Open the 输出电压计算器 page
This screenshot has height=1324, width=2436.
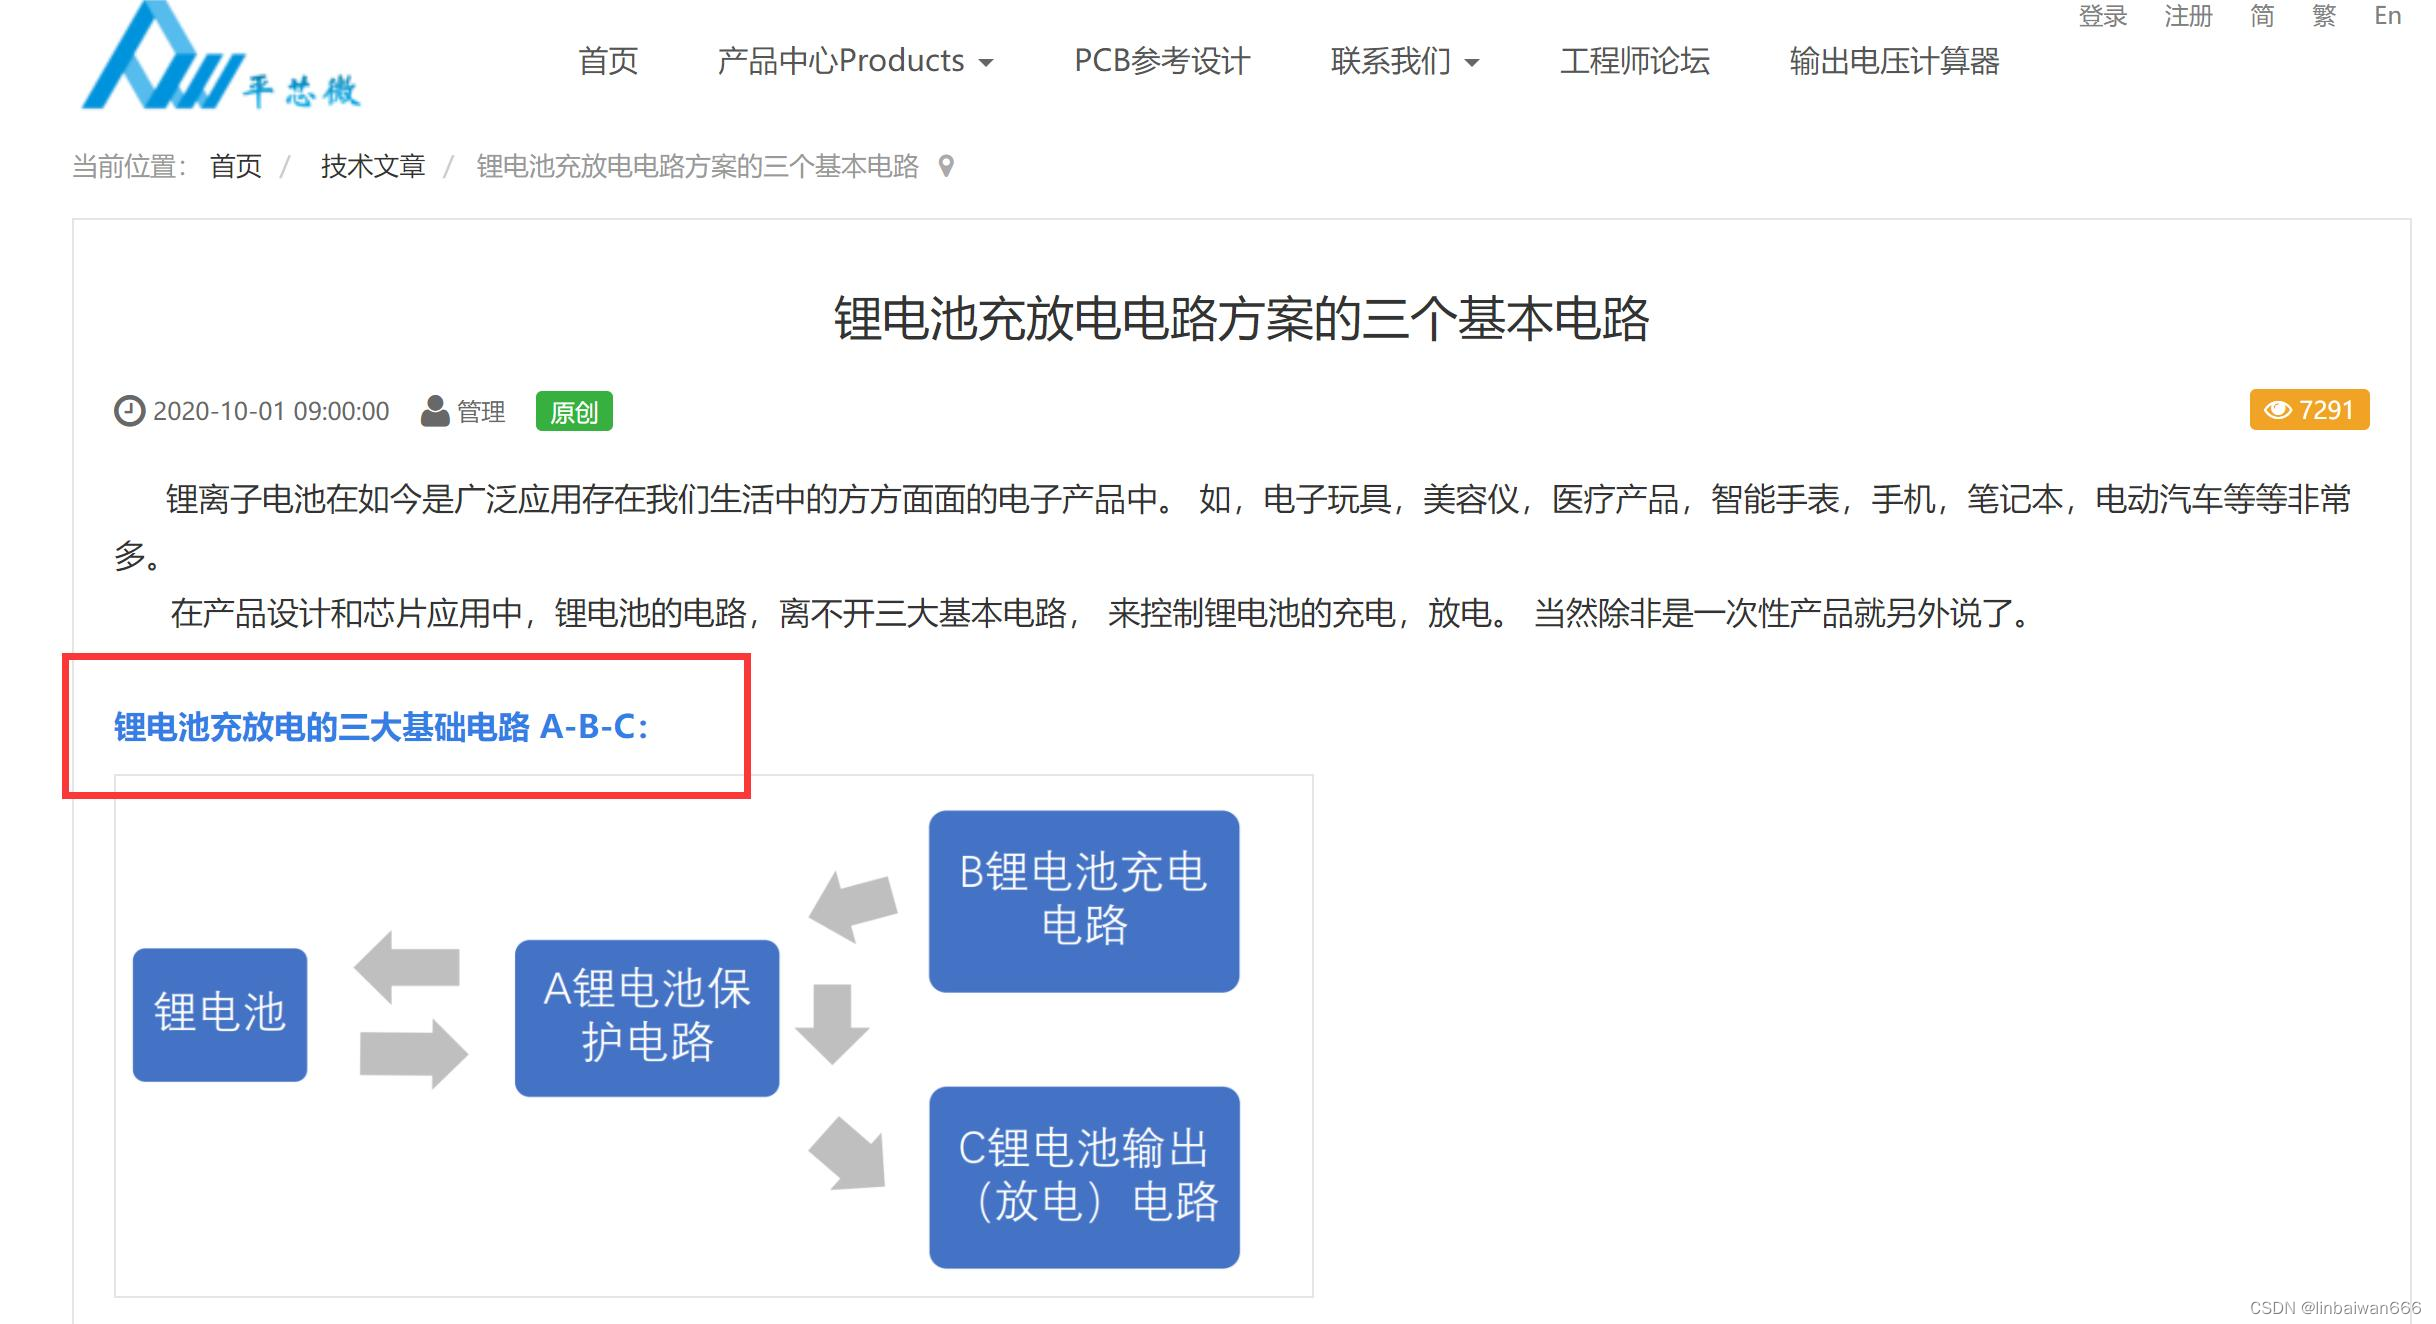tap(1894, 61)
